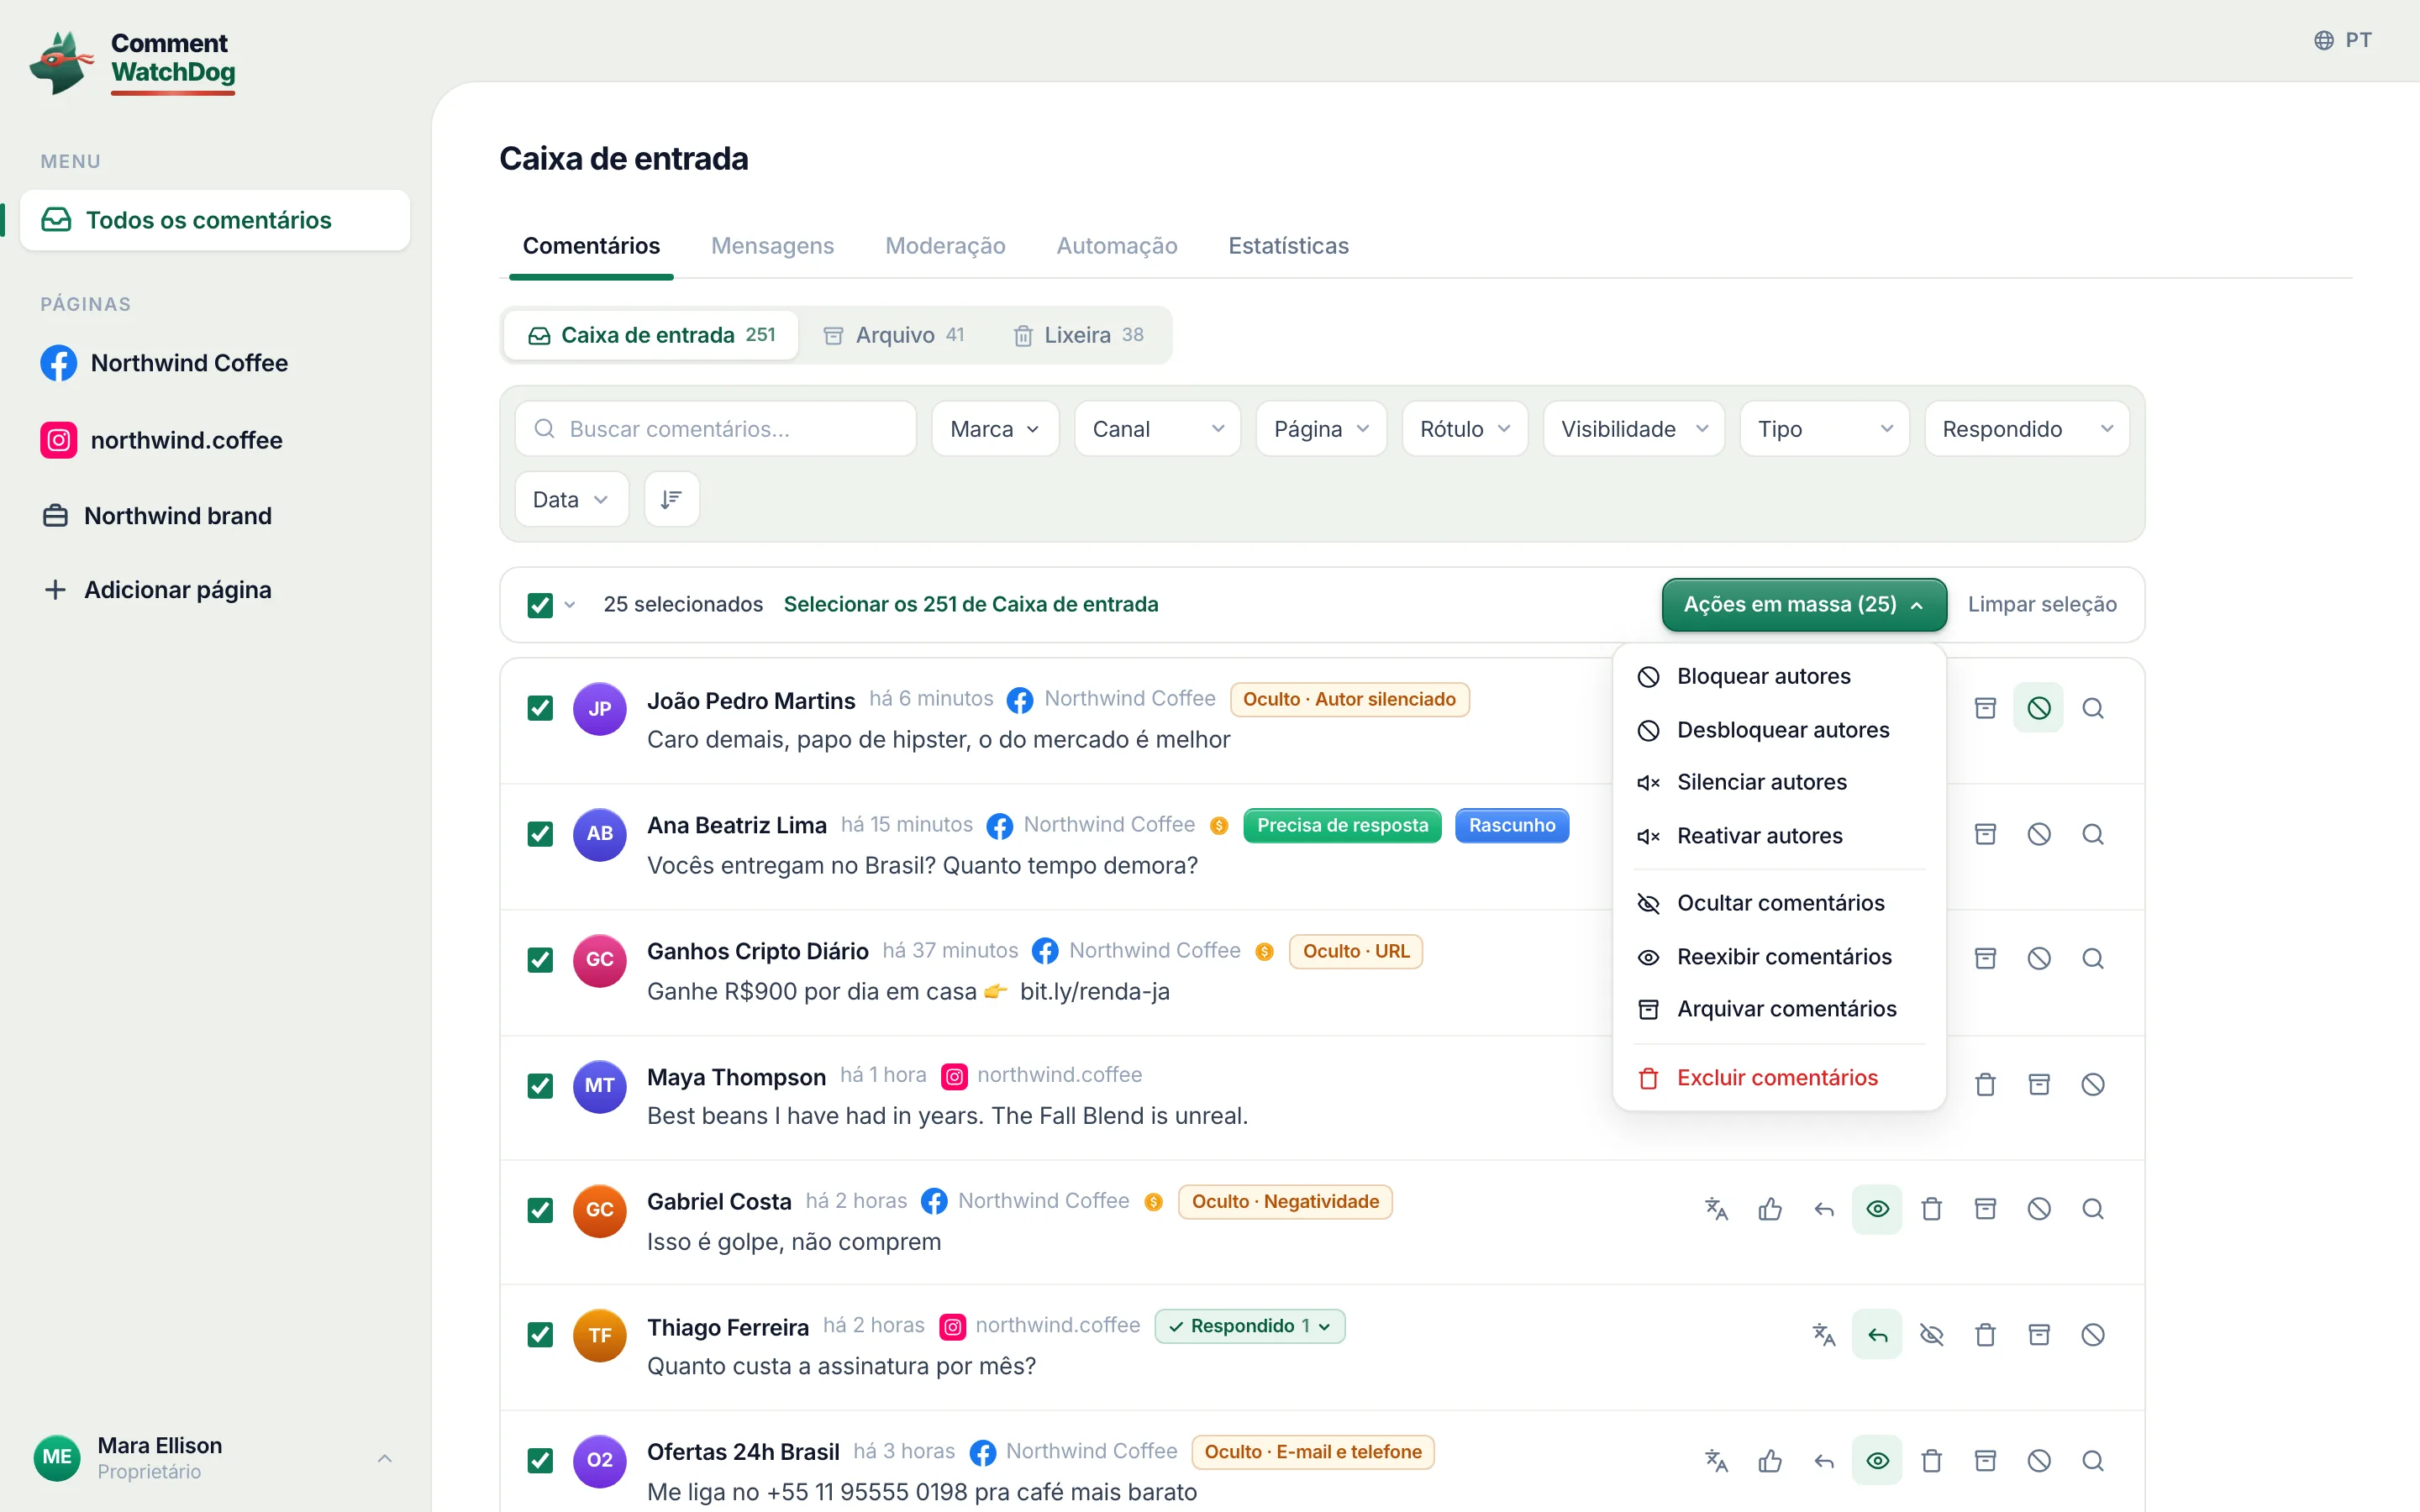Like Gabriel Costa's comment
The image size is (2420, 1512).
point(1770,1209)
